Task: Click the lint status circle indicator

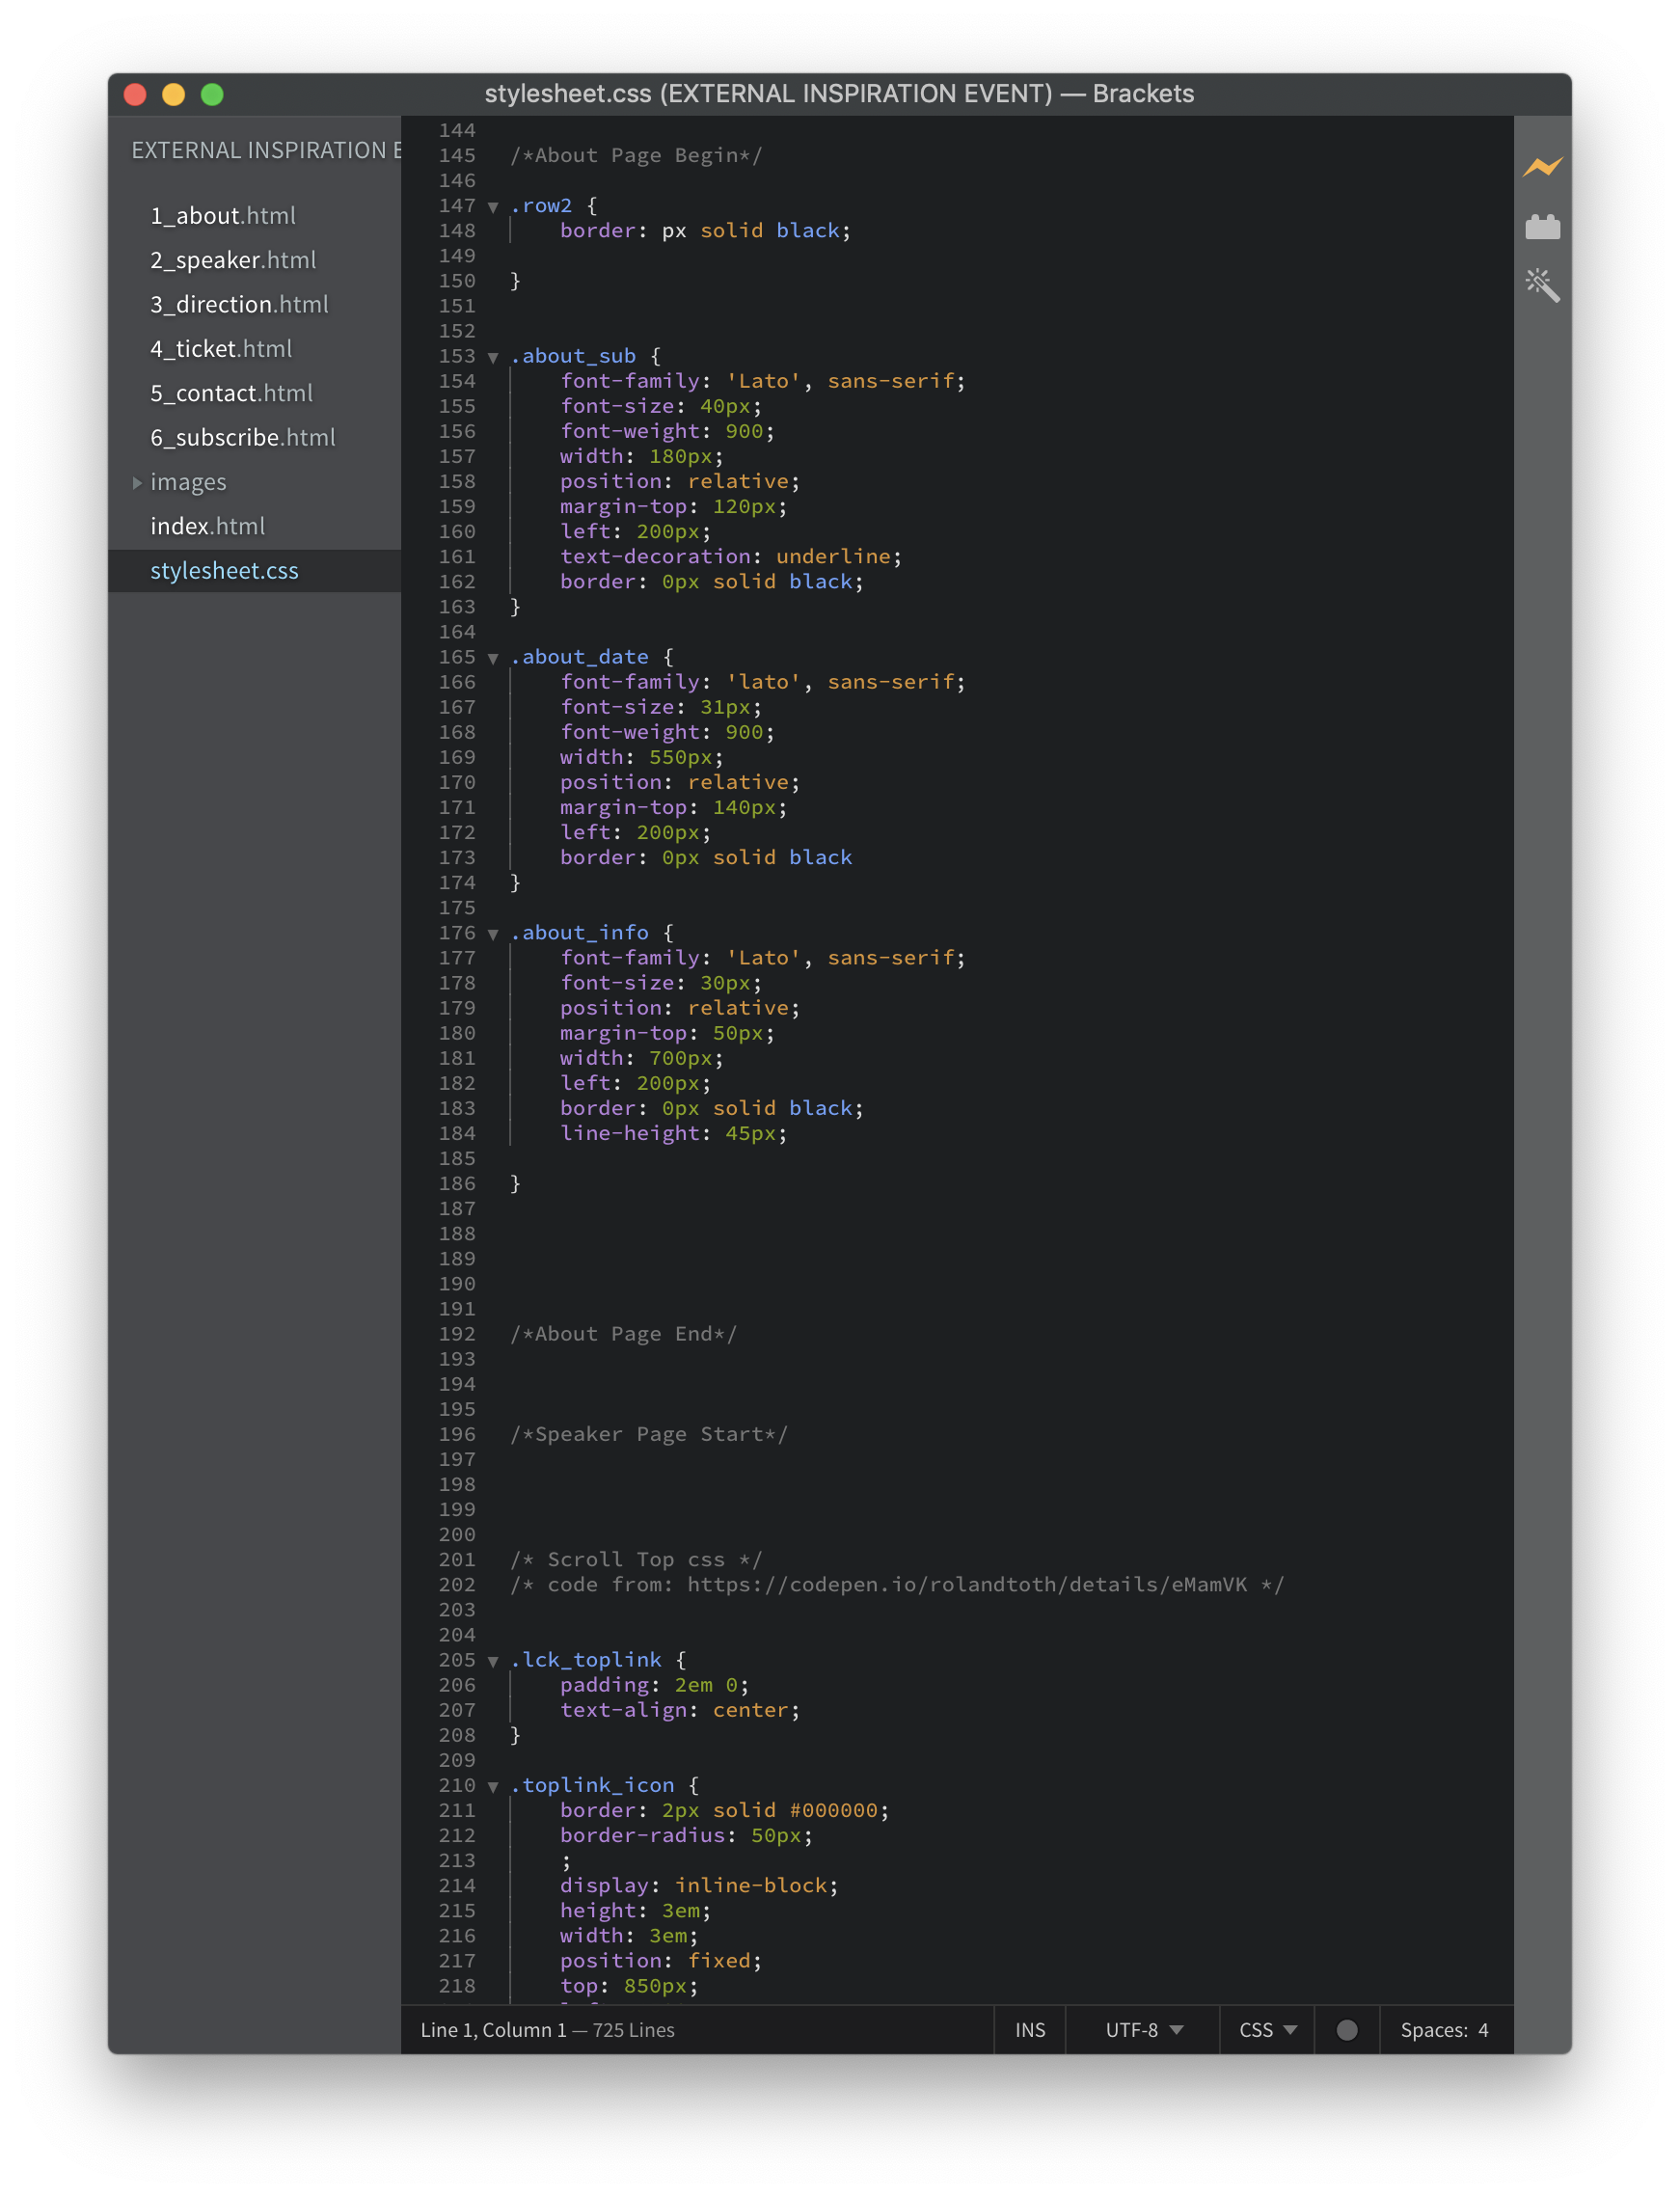Action: (x=1346, y=2029)
